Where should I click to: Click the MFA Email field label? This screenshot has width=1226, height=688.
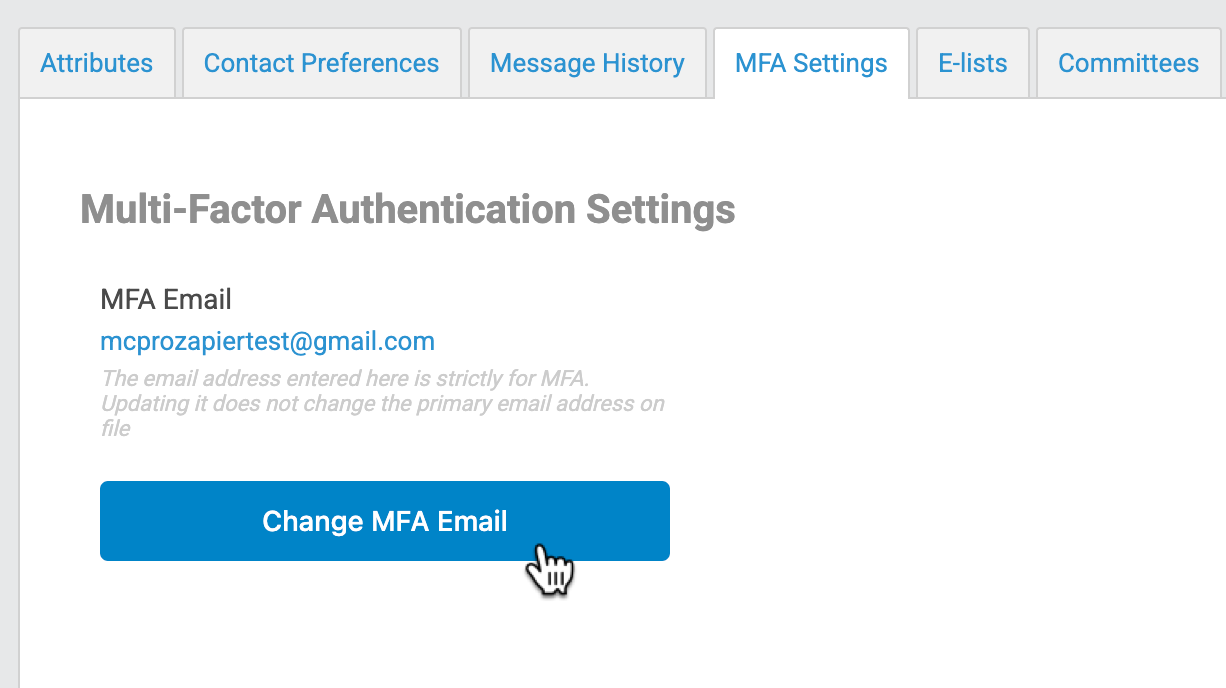pyautogui.click(x=166, y=299)
